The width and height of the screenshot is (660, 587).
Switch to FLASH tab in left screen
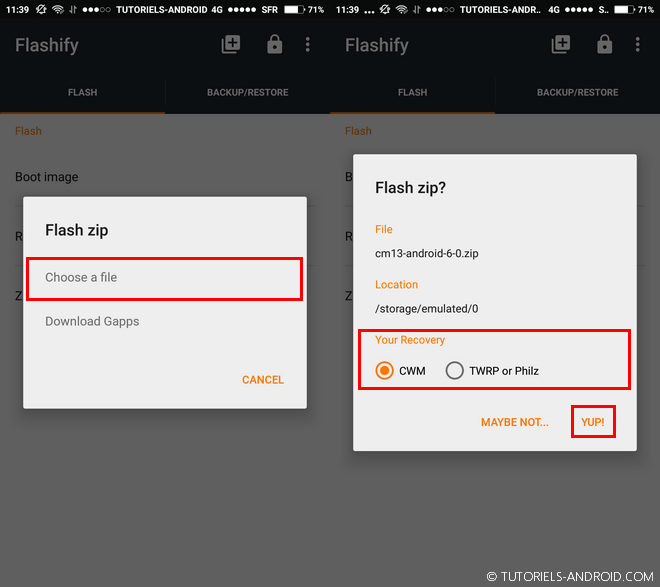pyautogui.click(x=82, y=93)
